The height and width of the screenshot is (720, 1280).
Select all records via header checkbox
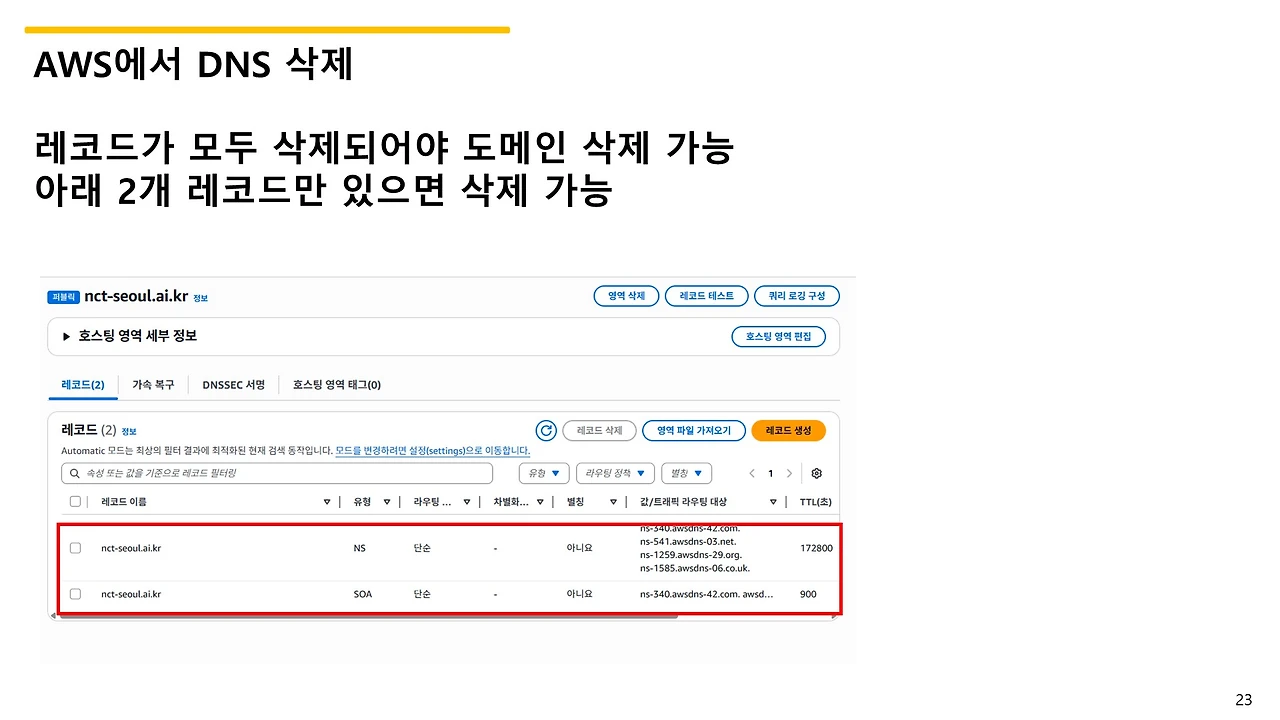[75, 501]
